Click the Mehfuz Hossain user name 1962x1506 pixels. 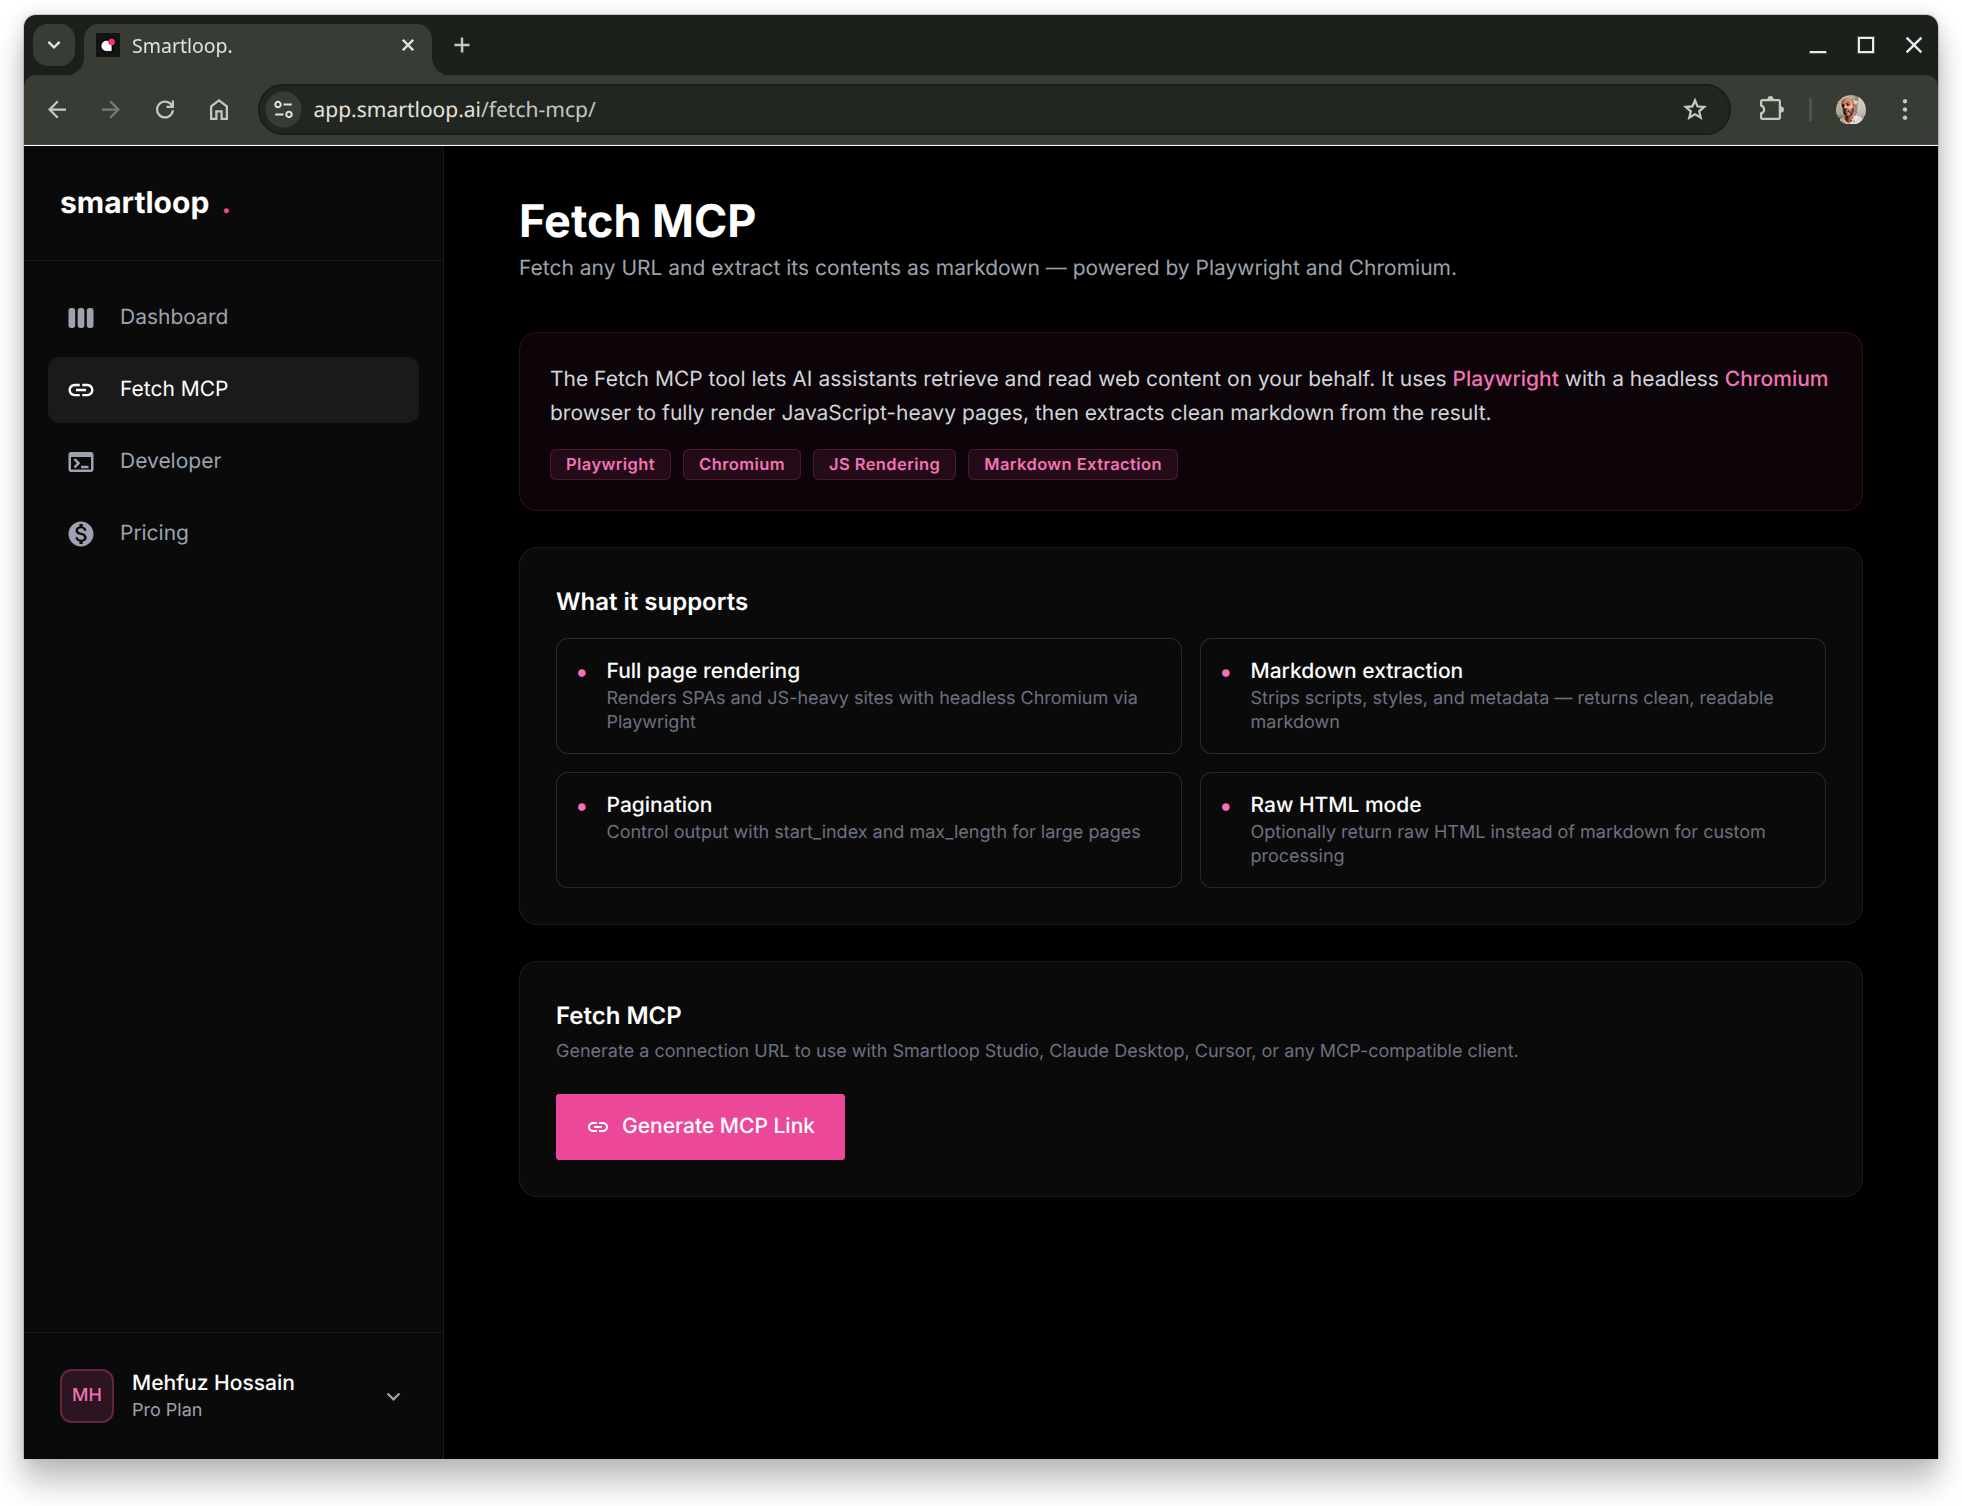pos(213,1383)
